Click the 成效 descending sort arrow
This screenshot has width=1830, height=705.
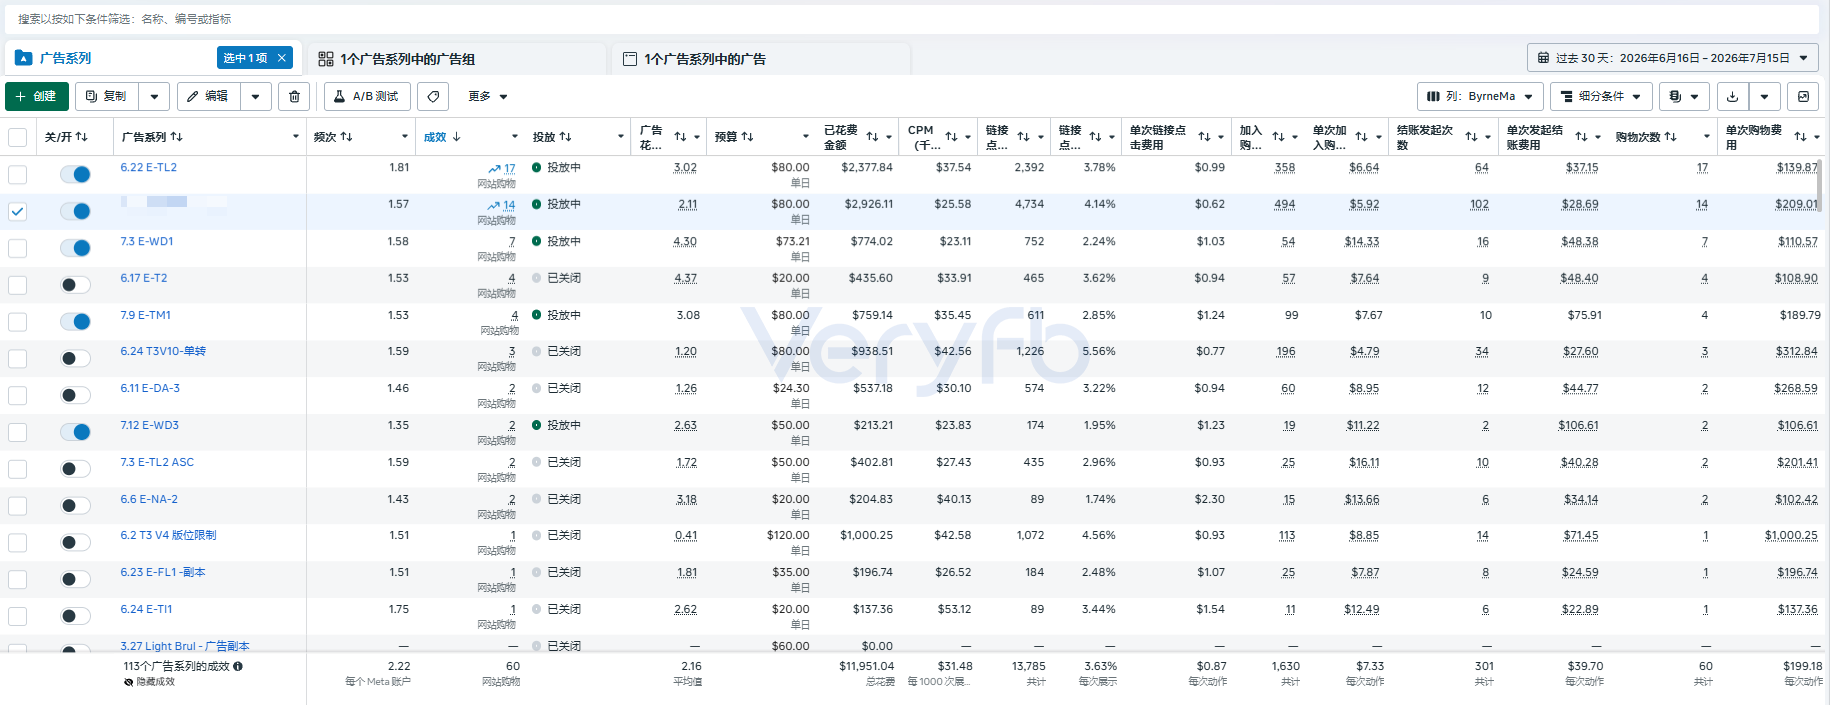click(x=457, y=137)
